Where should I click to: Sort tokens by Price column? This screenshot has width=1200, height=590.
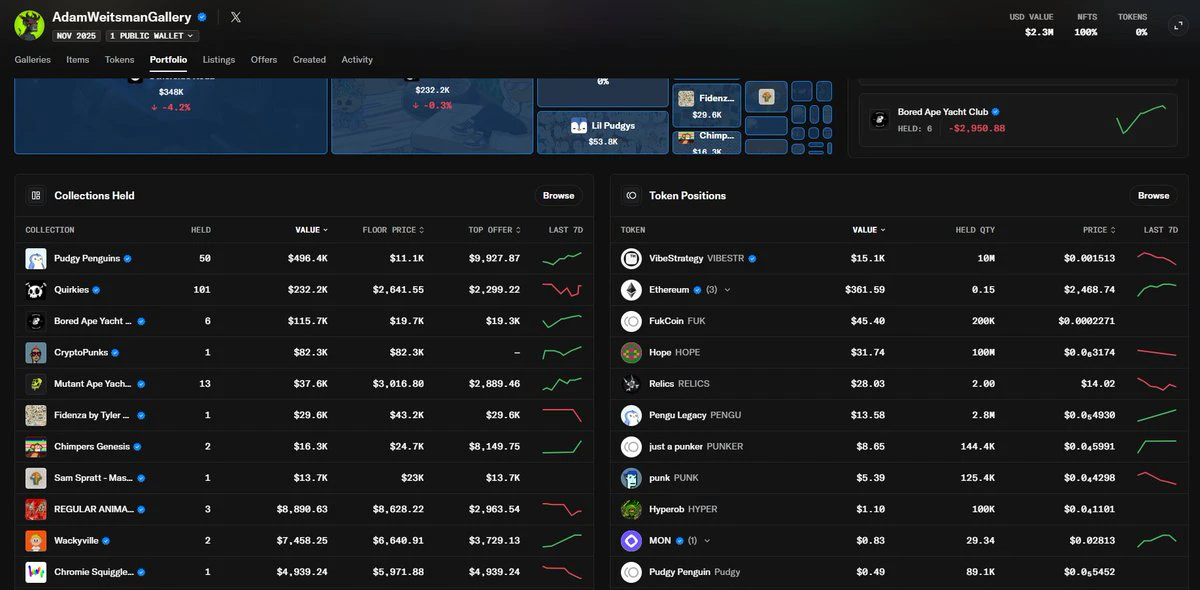click(1099, 230)
